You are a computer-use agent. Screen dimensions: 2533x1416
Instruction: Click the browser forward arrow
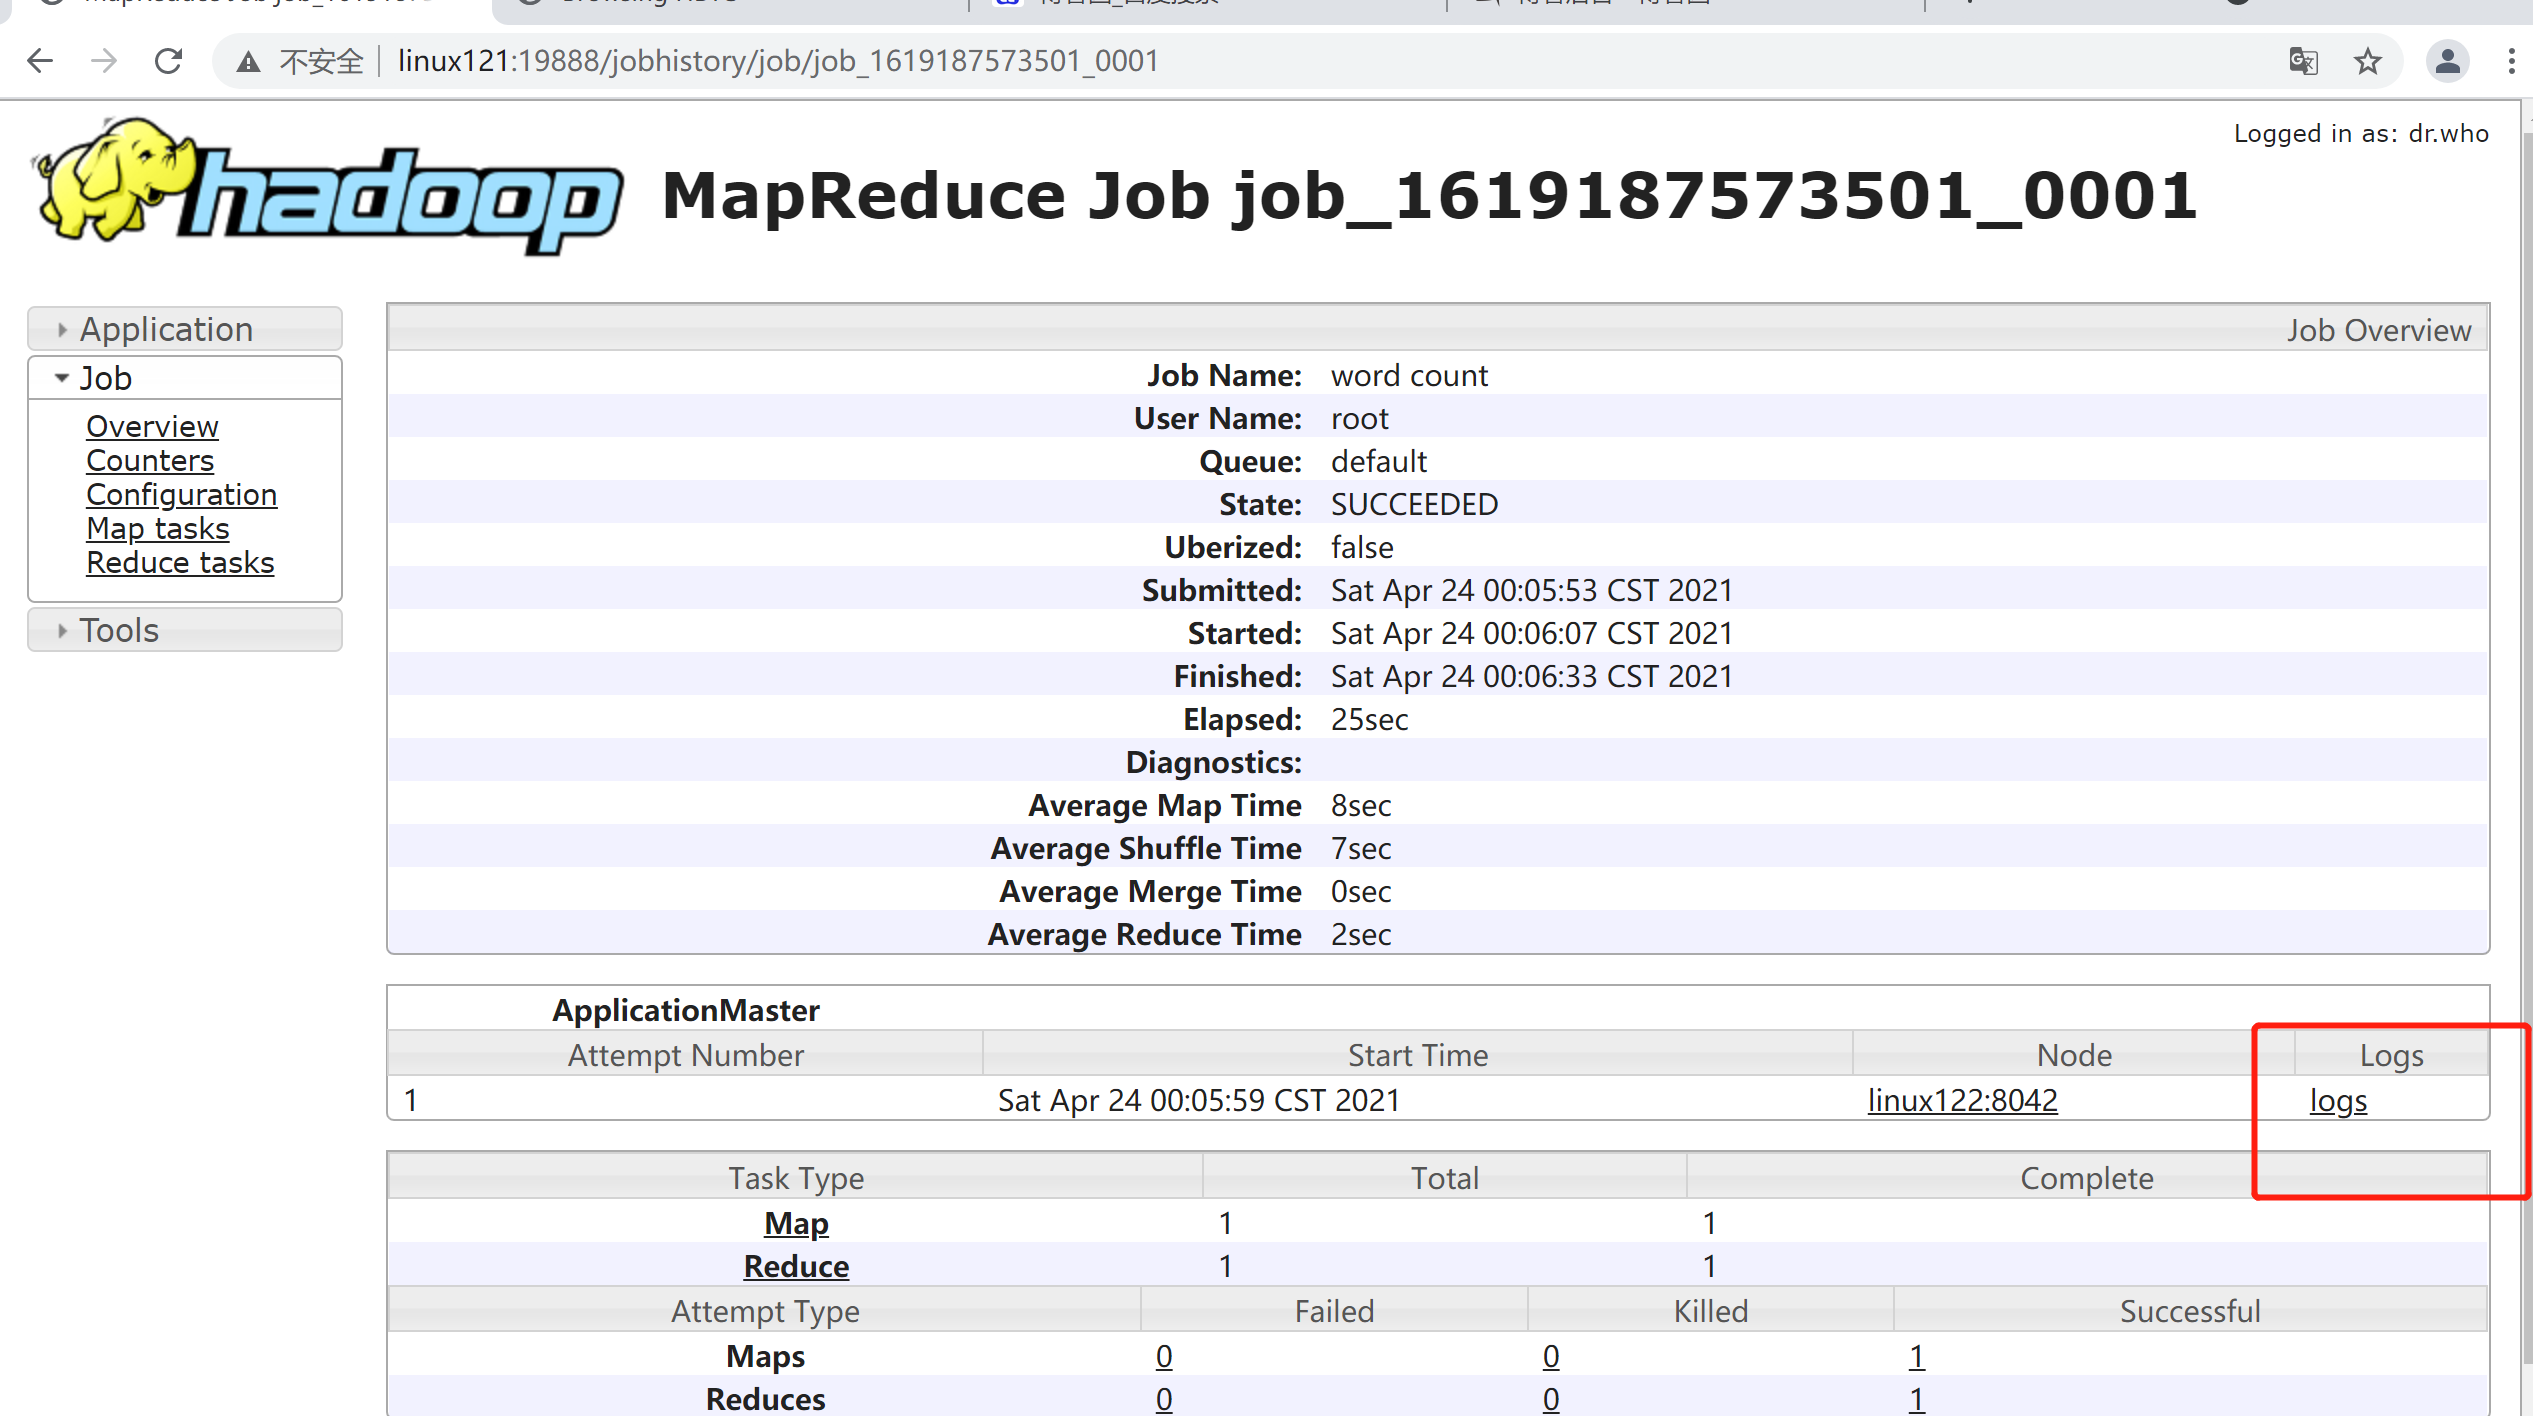(x=104, y=61)
